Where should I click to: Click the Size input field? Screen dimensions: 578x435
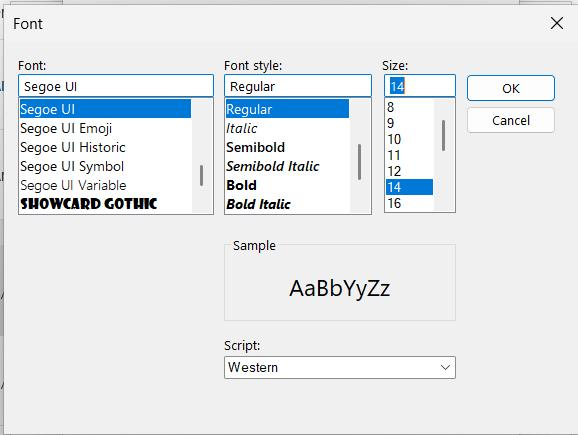click(x=420, y=86)
